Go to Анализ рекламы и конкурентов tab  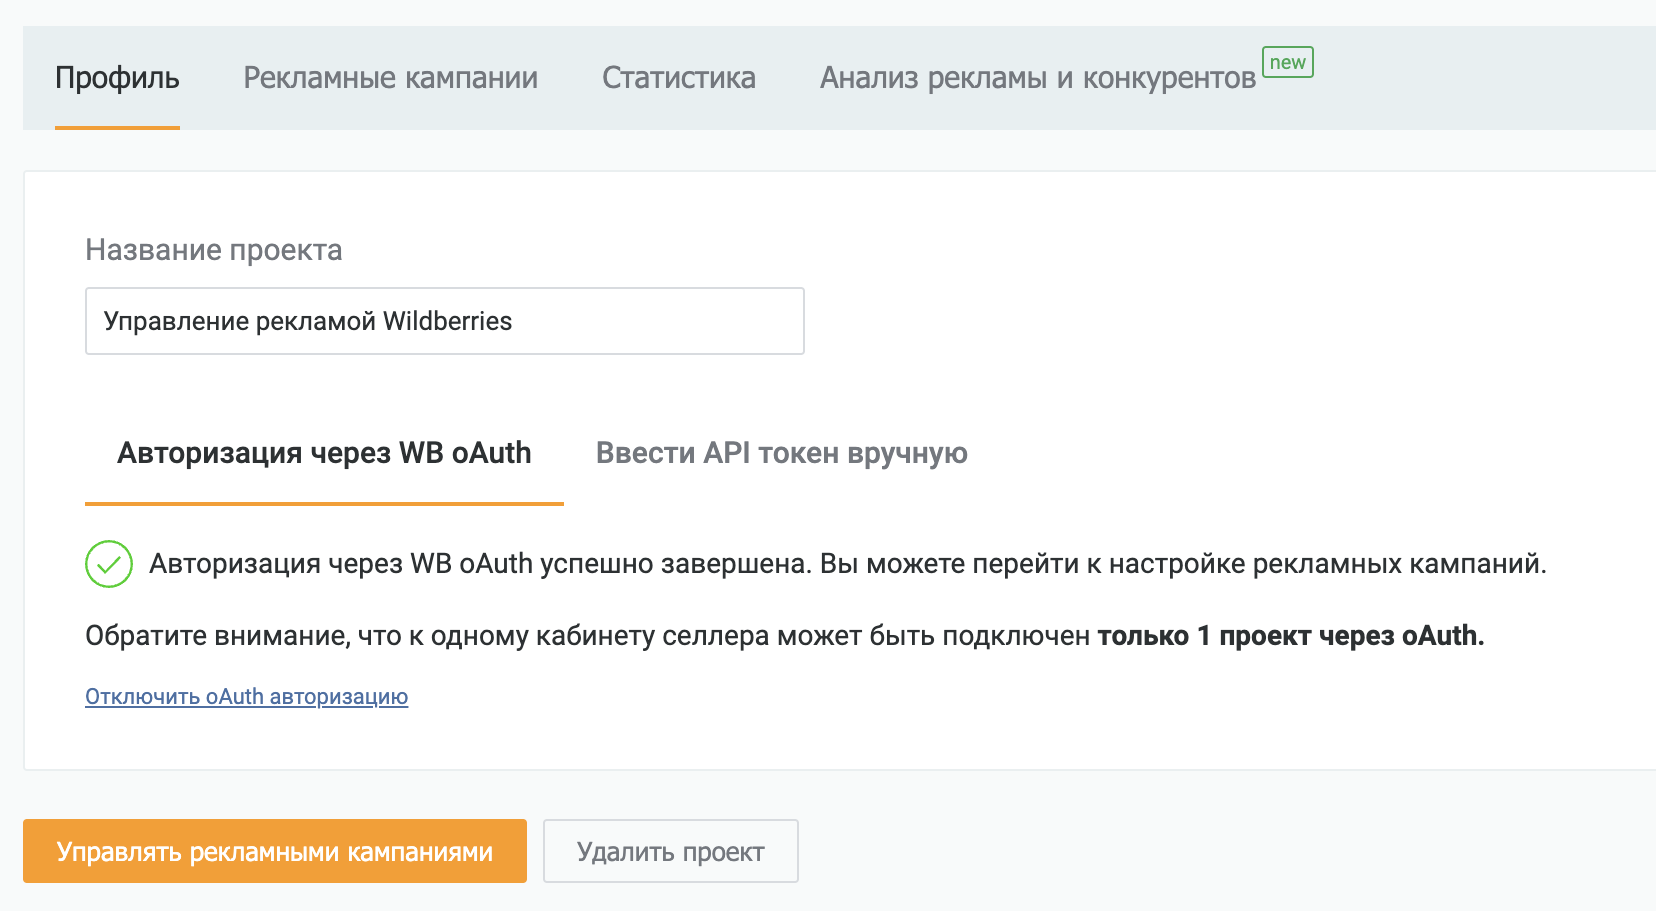[x=1038, y=78]
